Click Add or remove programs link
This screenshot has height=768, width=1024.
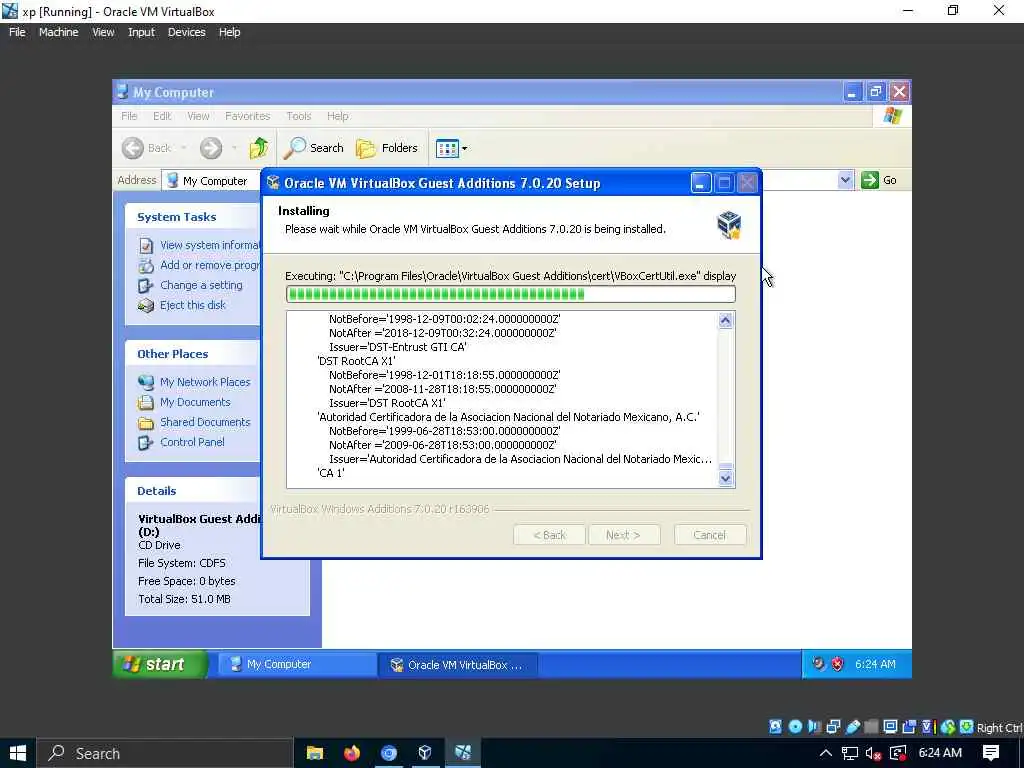coord(210,265)
